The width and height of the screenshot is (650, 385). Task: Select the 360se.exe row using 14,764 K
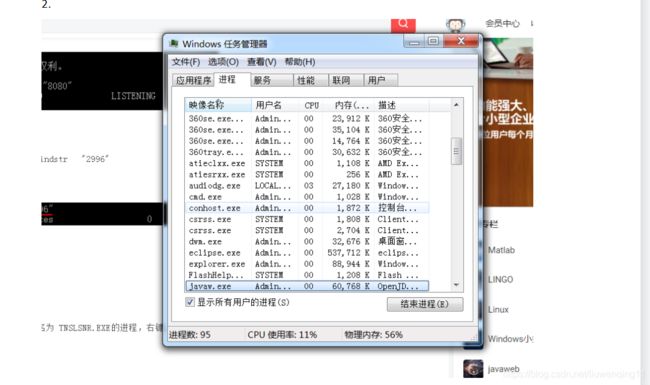point(307,141)
